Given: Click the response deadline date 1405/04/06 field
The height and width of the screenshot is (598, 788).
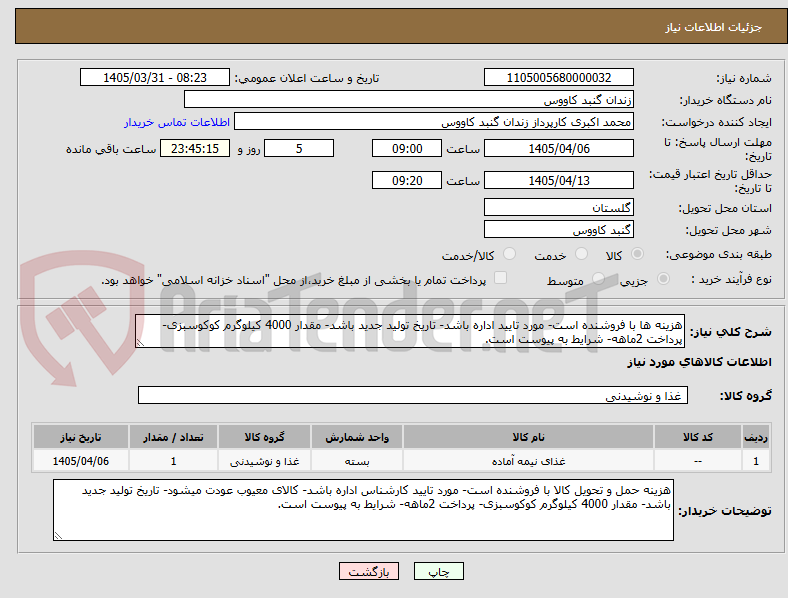Looking at the screenshot, I should pos(558,148).
